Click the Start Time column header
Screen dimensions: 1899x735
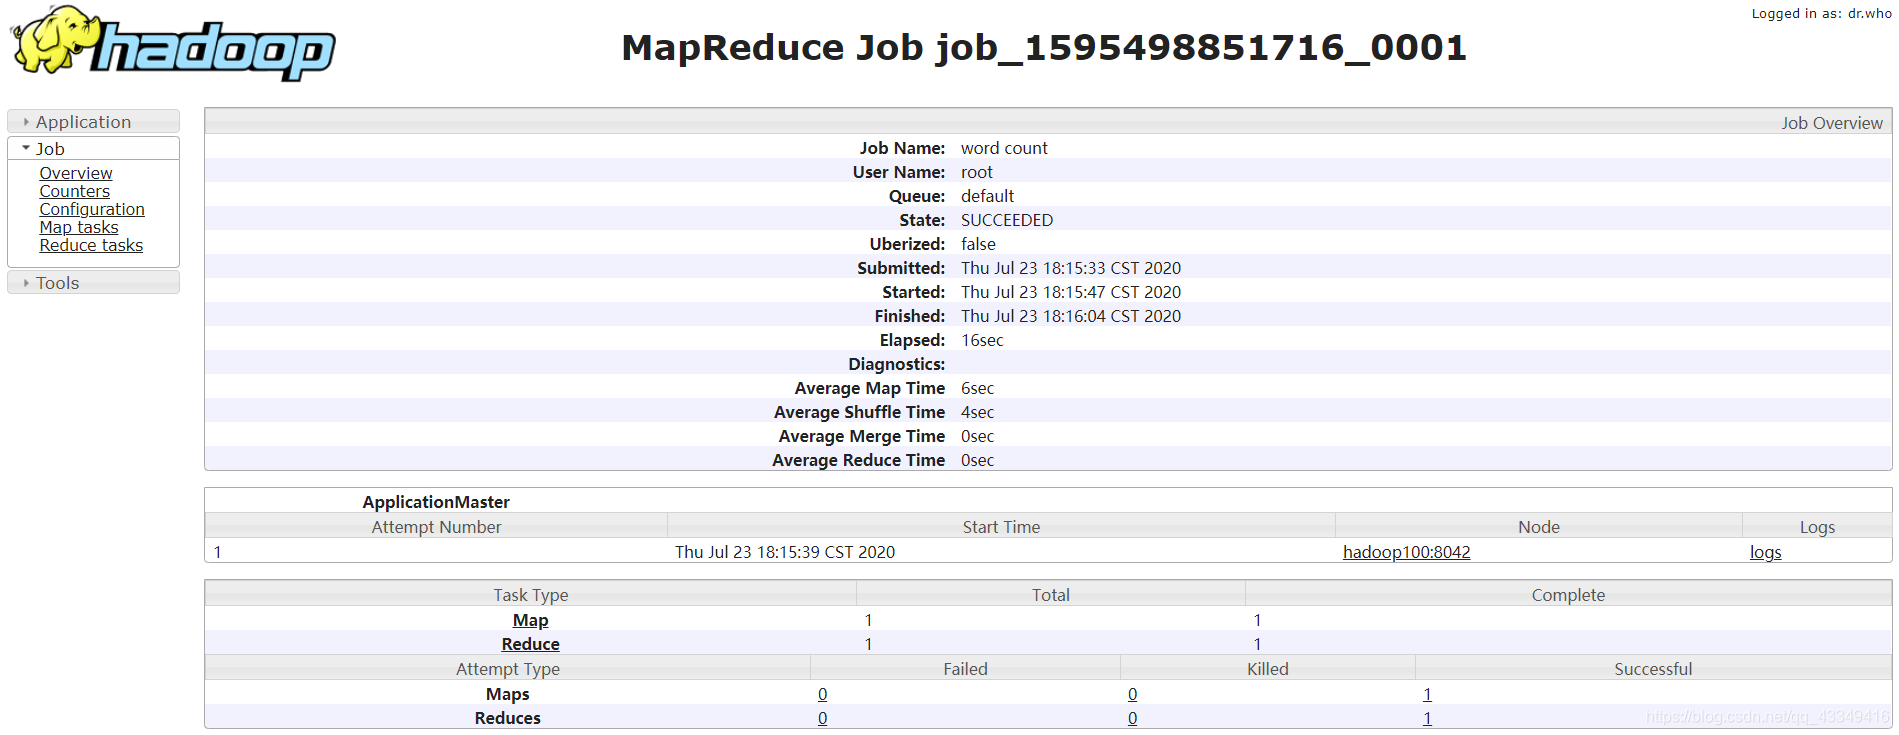click(1001, 527)
